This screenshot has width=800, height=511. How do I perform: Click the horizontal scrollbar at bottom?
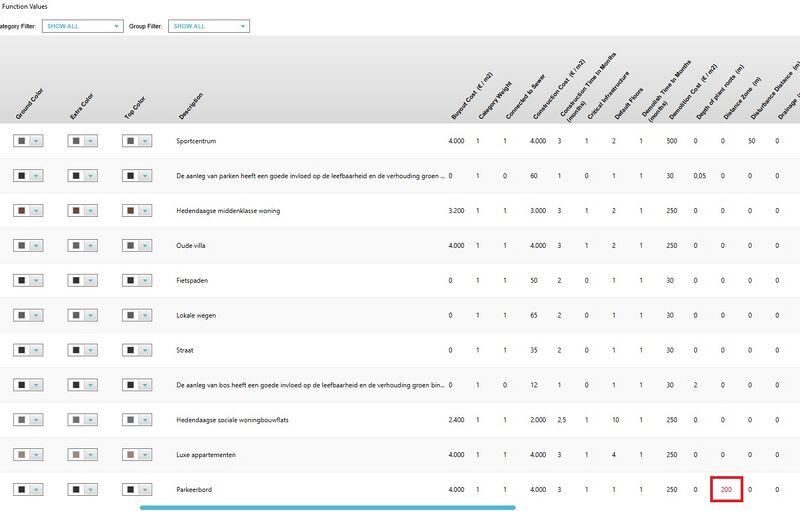(327, 507)
